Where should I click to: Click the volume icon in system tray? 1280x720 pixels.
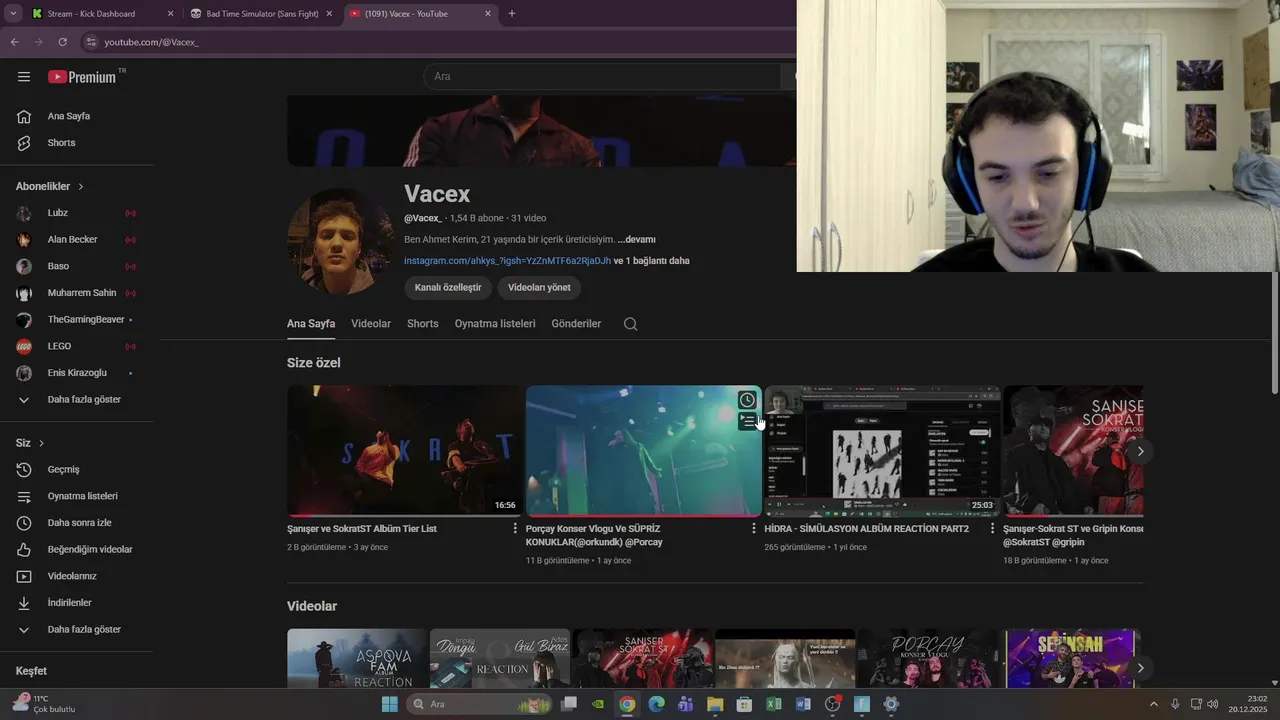point(1213,704)
